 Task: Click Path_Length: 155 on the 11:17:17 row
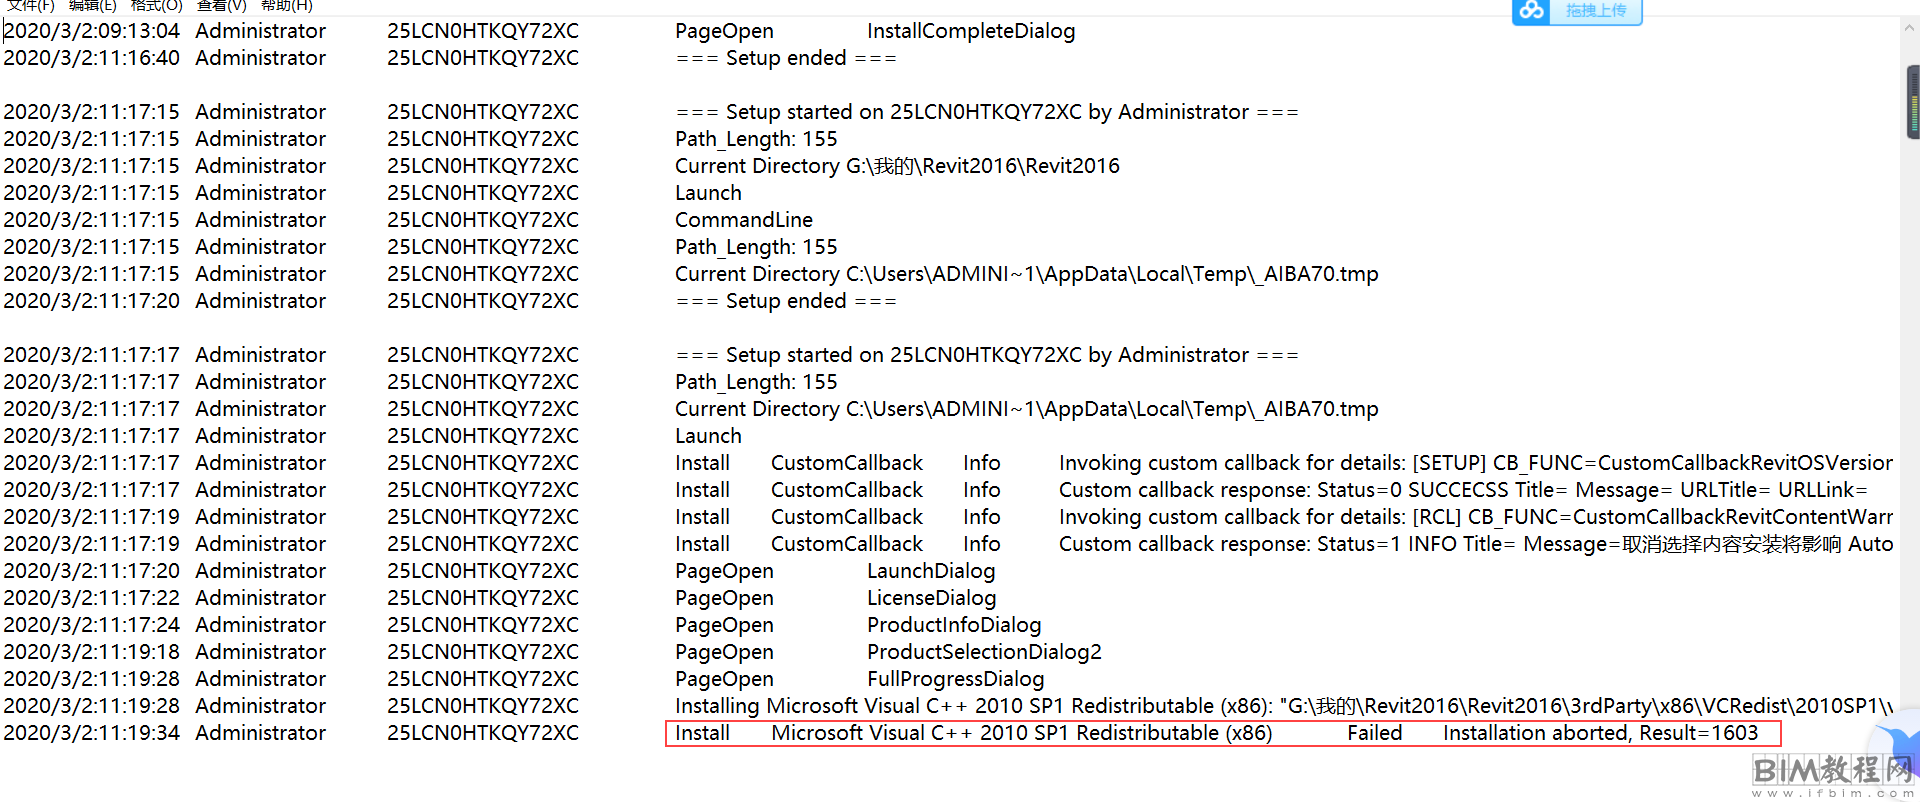point(756,382)
